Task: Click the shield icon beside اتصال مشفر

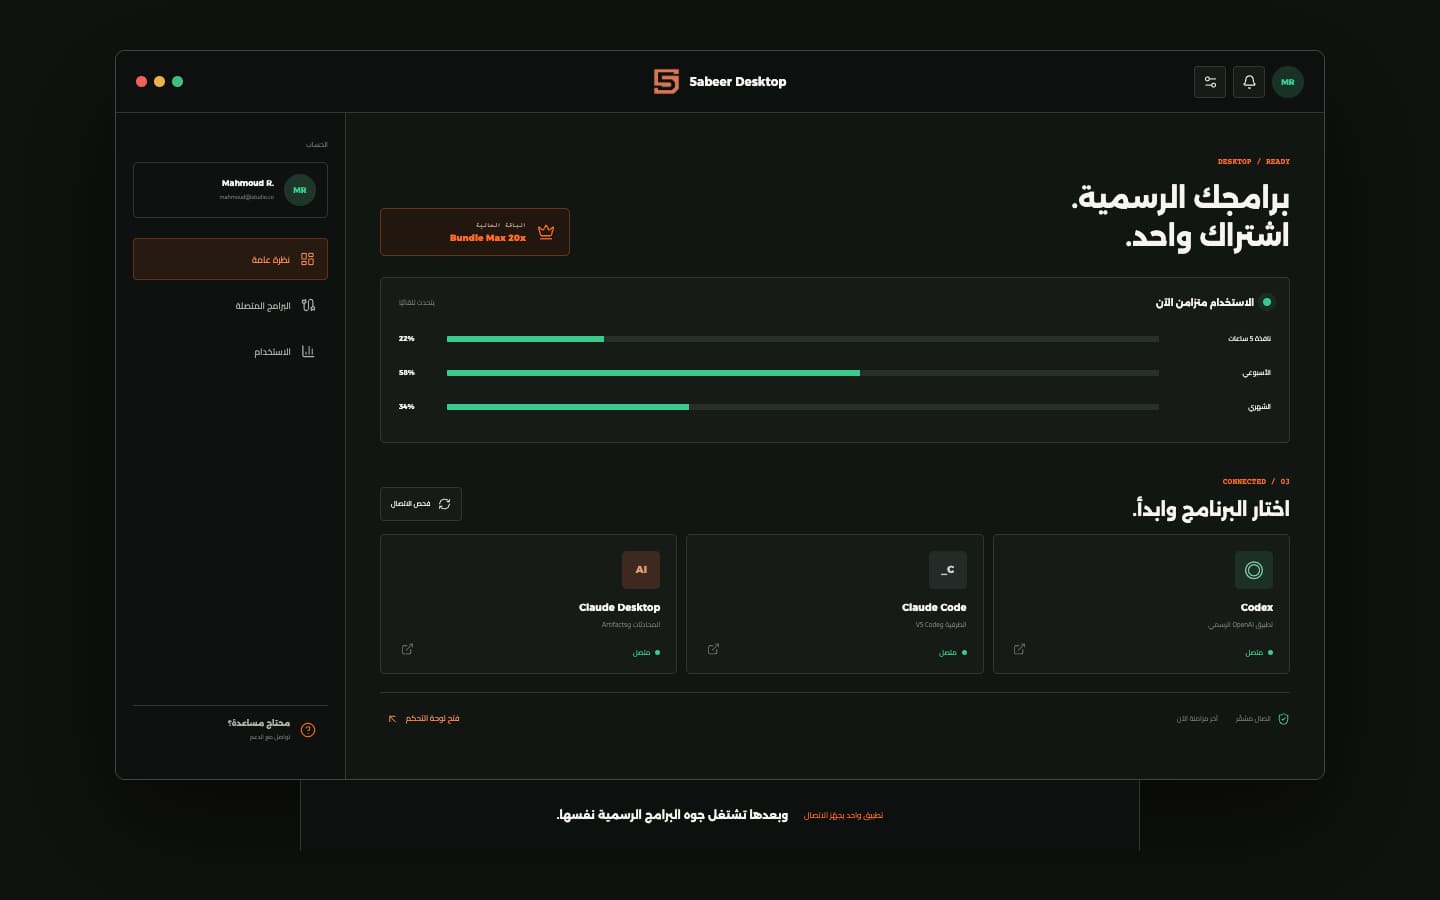Action: (1283, 719)
